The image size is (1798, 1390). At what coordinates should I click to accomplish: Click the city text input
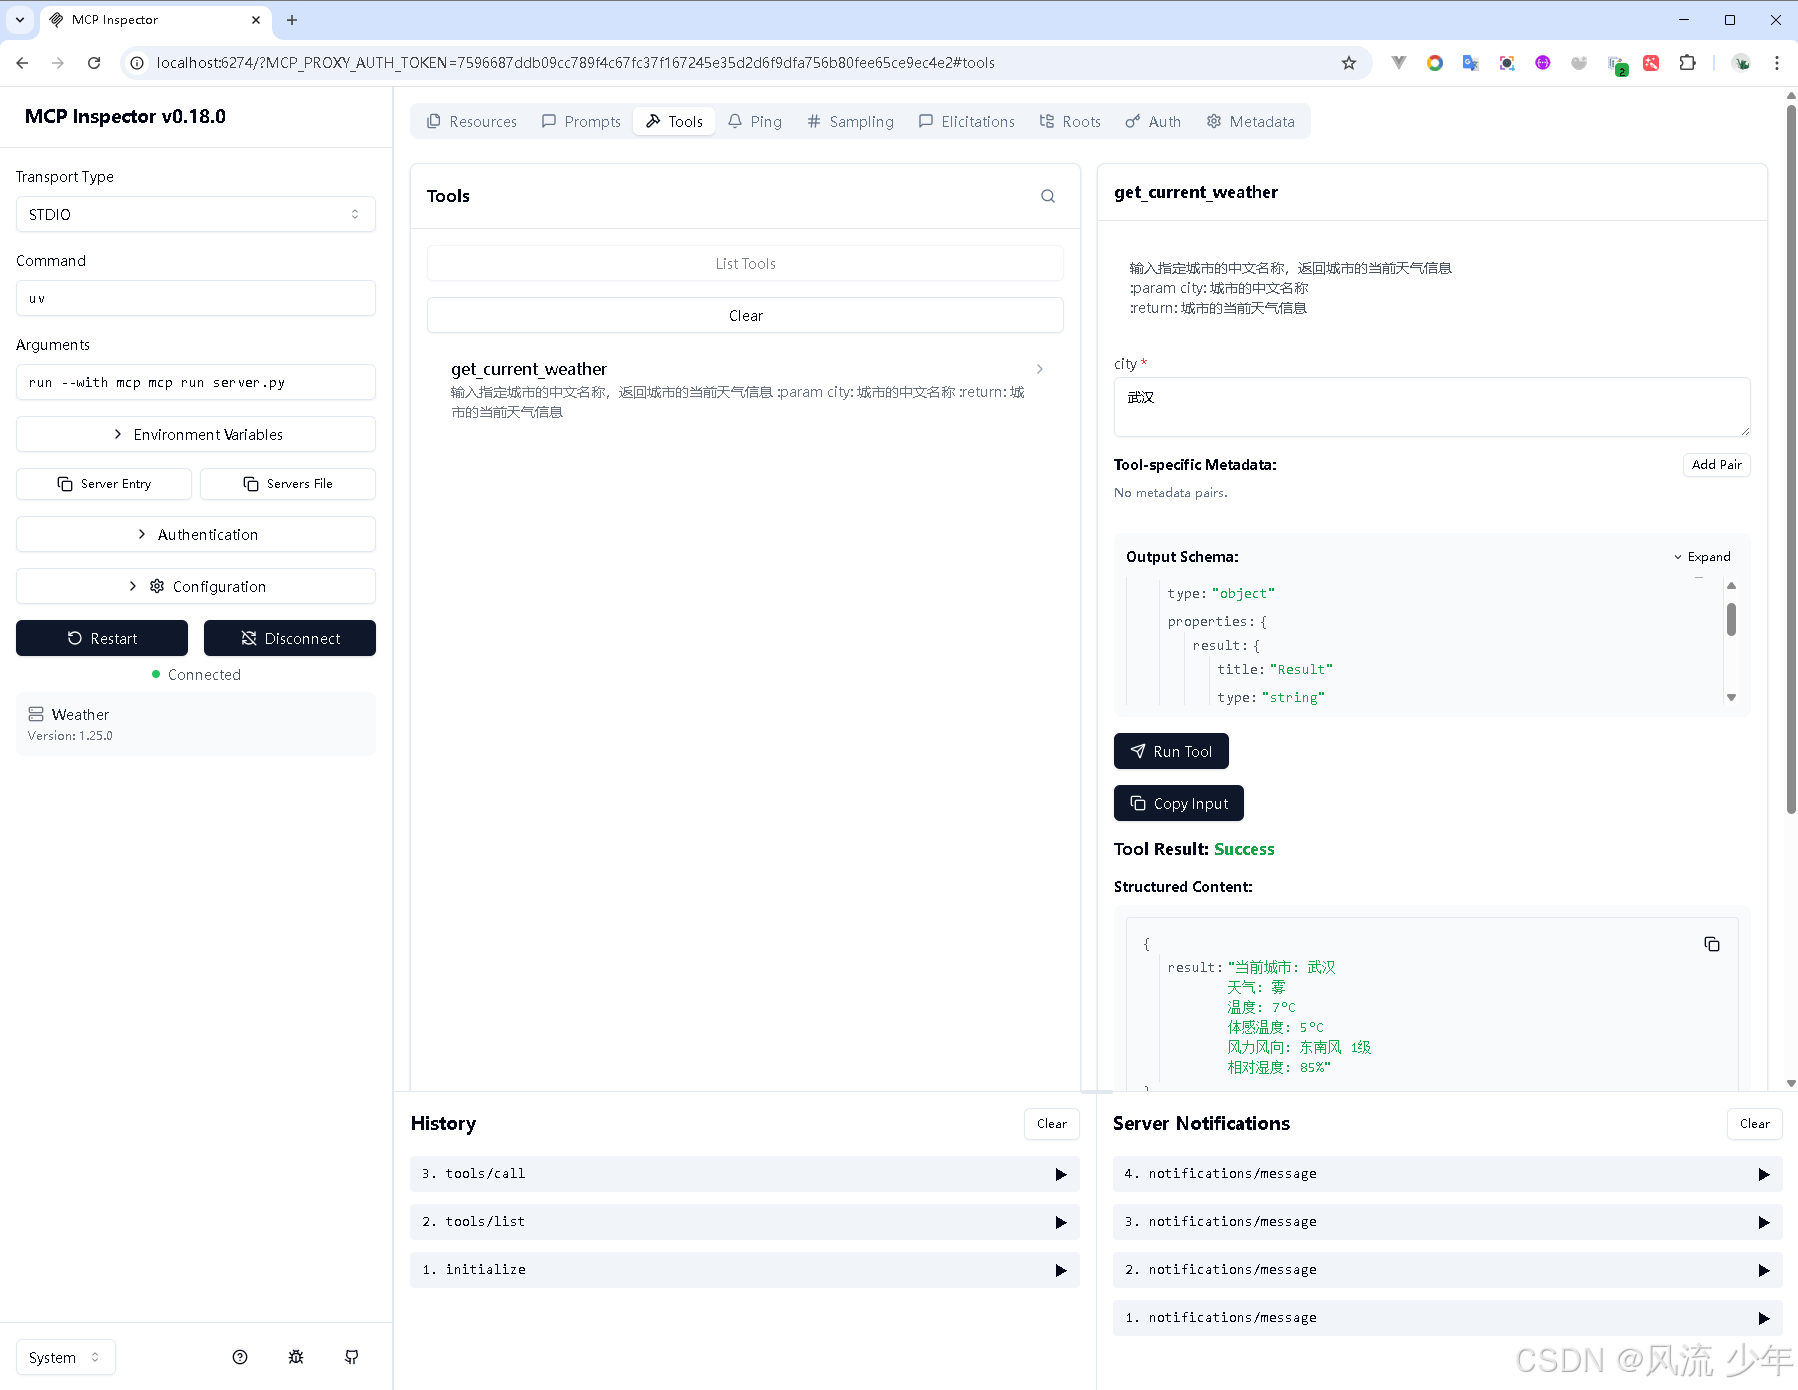(1432, 407)
